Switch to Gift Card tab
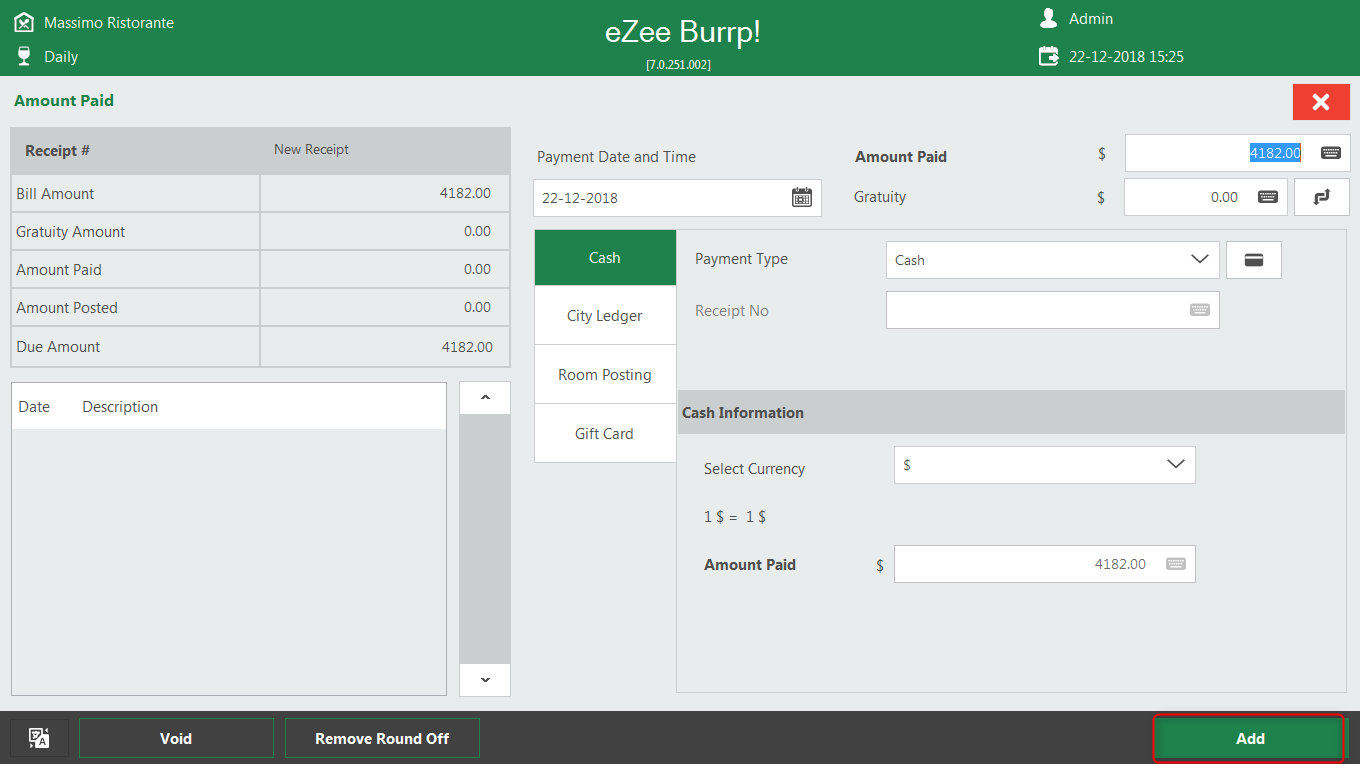 coord(605,434)
